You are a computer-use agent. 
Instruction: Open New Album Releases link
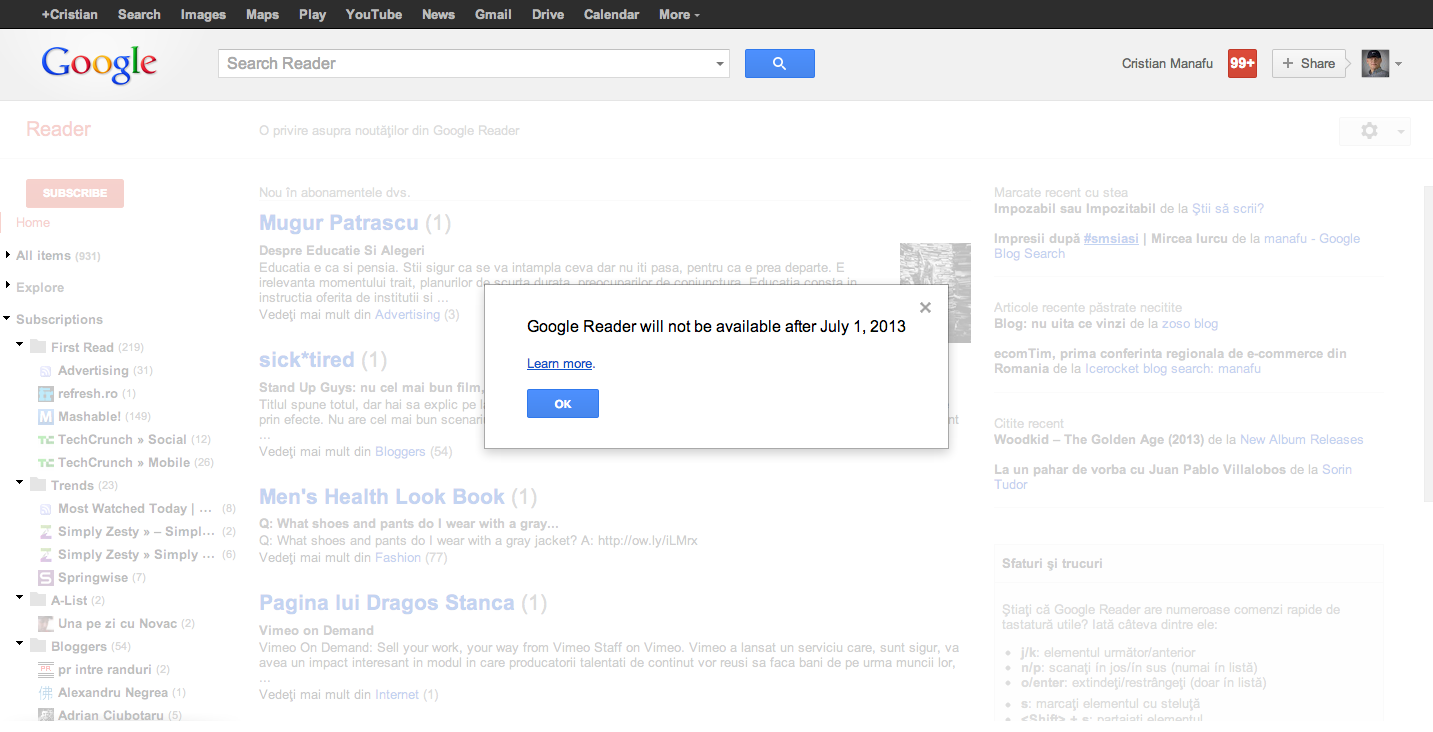1301,439
